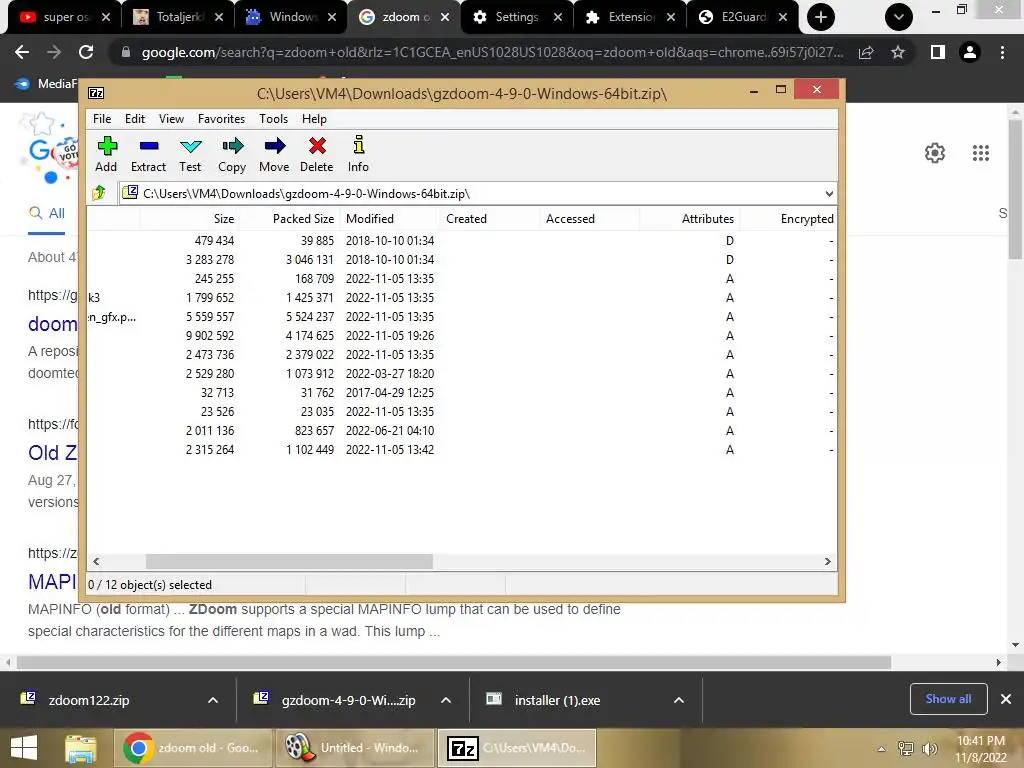Click the 7-Zip scroll left arrow
This screenshot has height=768, width=1024.
click(x=96, y=562)
